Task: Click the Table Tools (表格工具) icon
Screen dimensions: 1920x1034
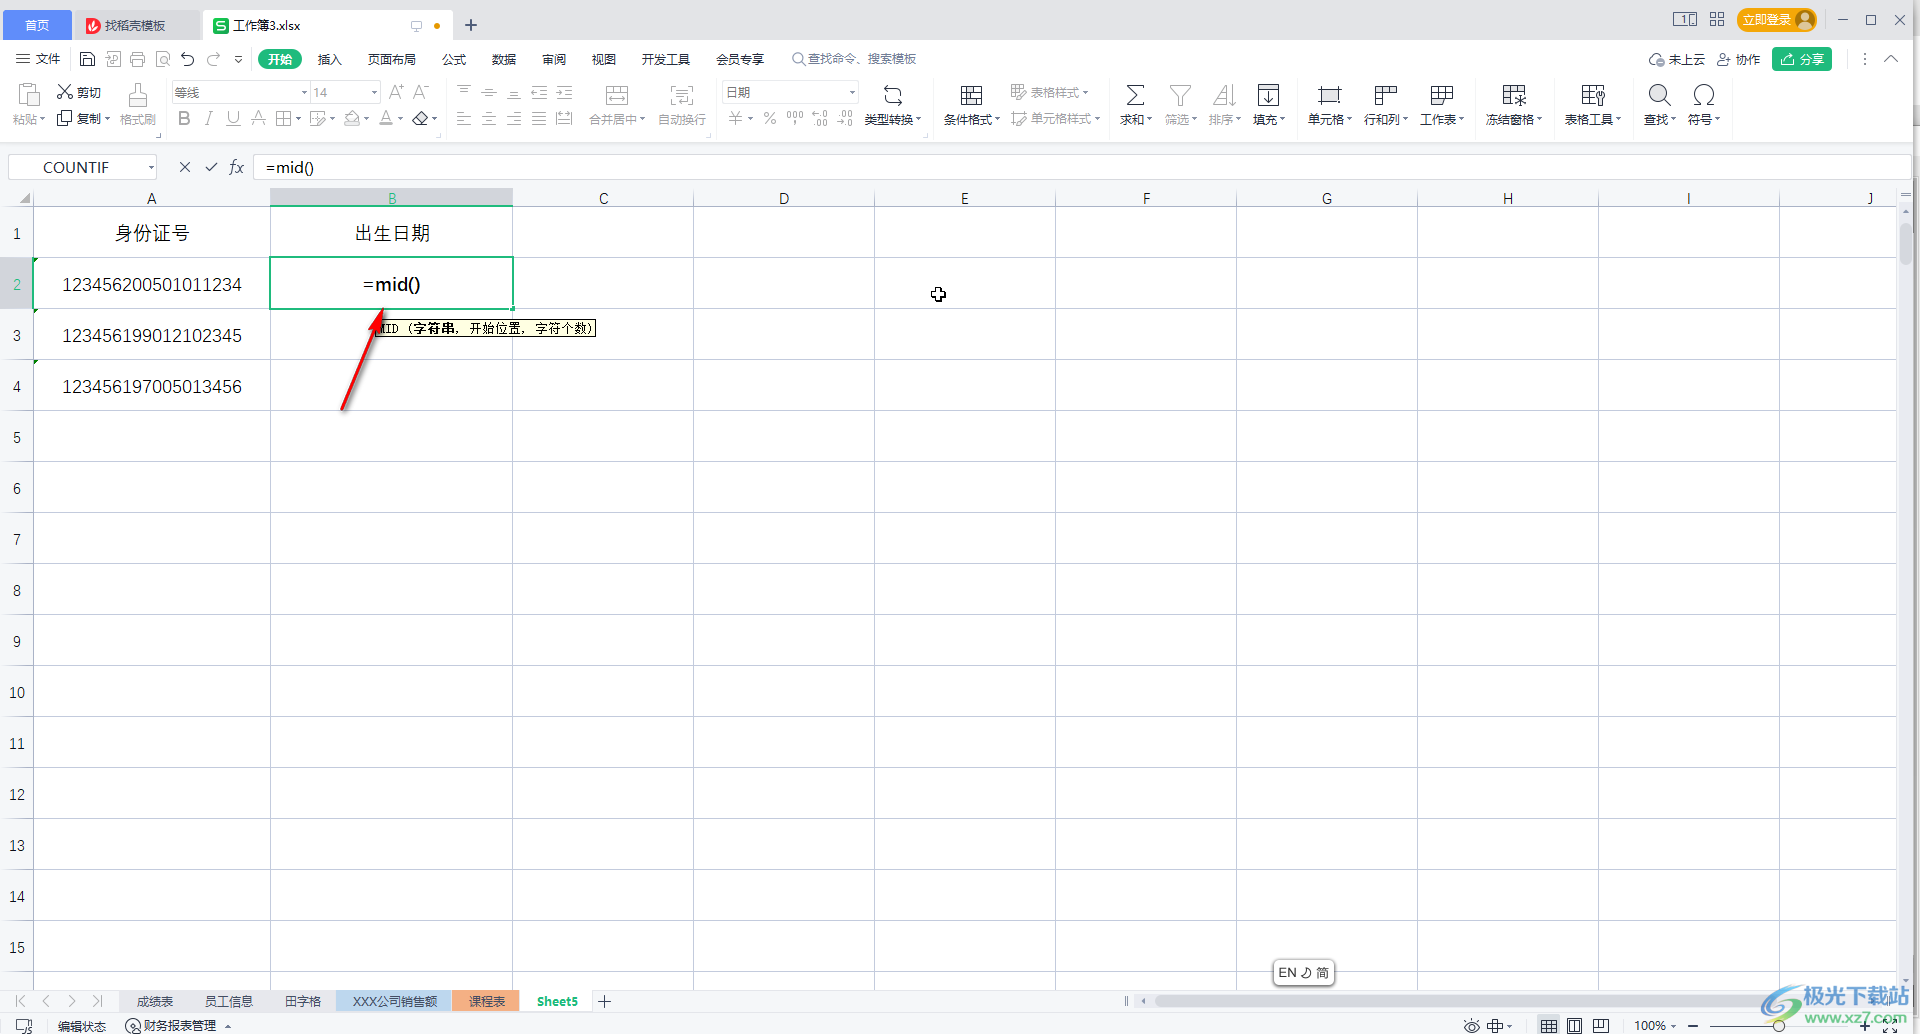Action: (x=1593, y=95)
